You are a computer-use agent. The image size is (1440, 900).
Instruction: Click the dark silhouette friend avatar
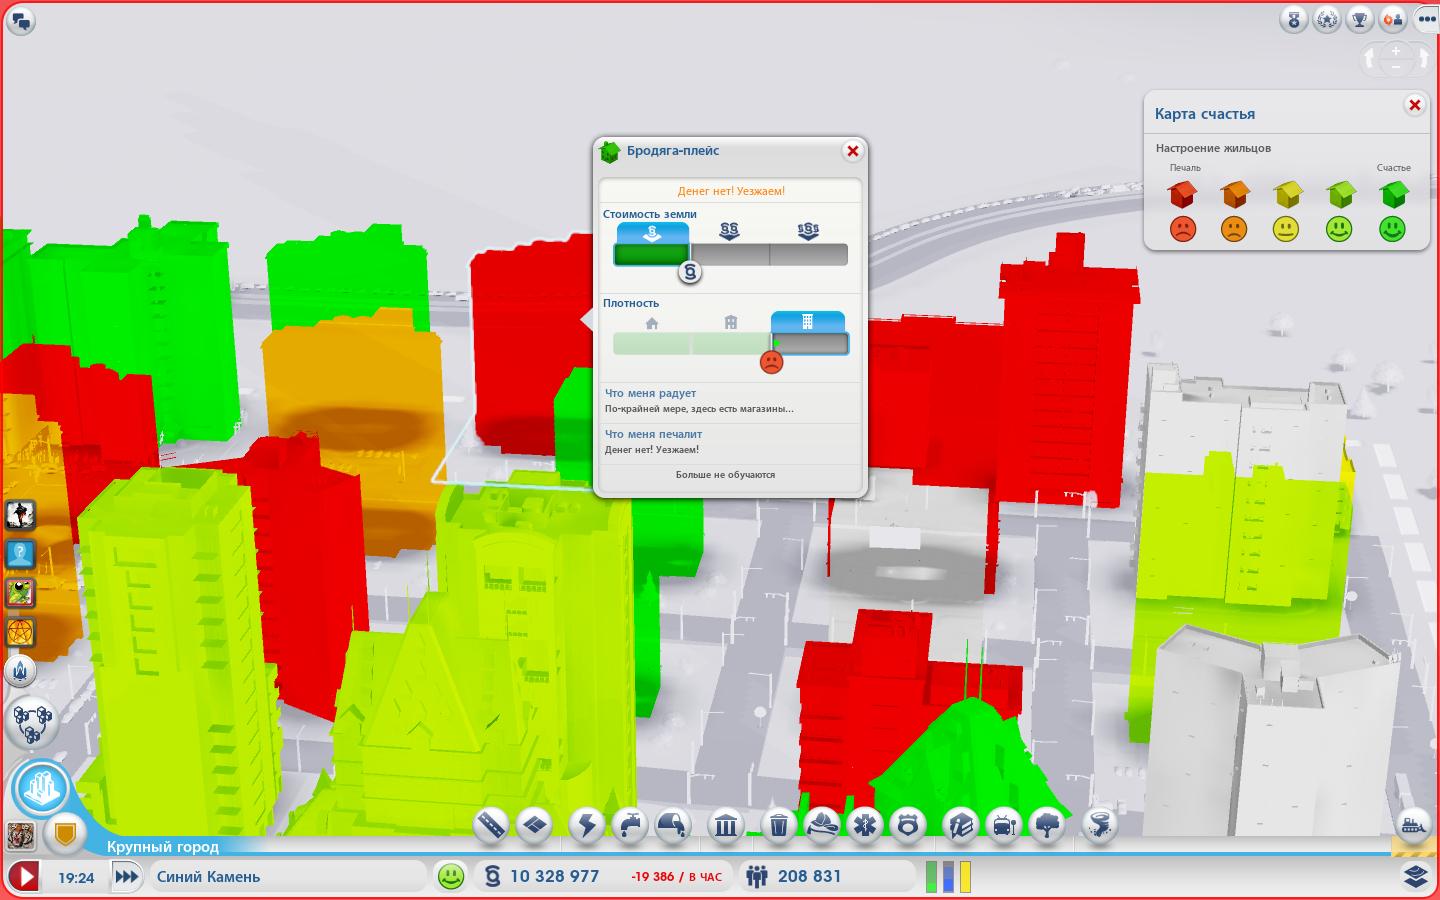click(x=20, y=514)
